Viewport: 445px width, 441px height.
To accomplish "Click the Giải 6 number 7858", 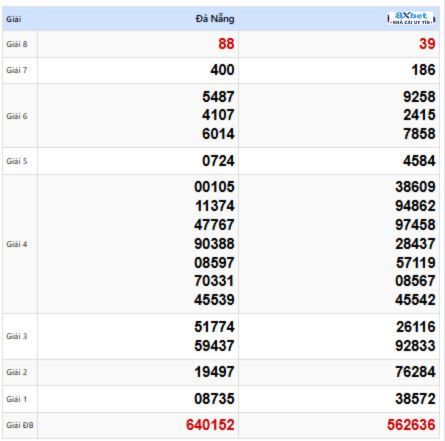I will pyautogui.click(x=419, y=134).
